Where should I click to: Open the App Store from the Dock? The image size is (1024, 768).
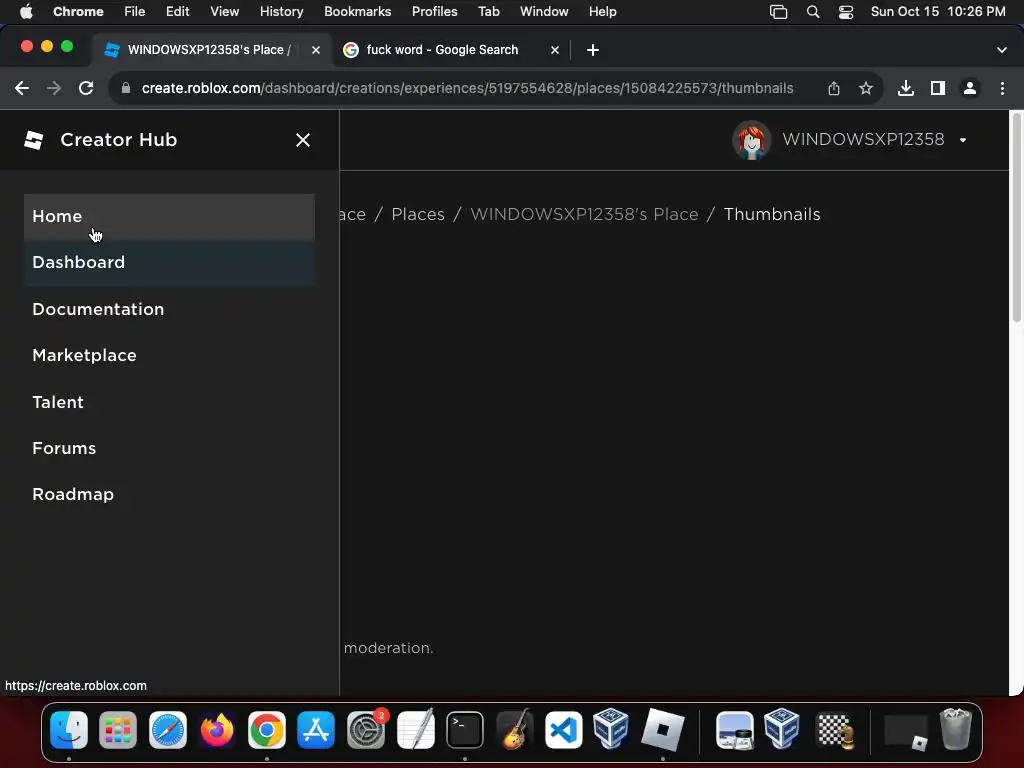pos(316,729)
